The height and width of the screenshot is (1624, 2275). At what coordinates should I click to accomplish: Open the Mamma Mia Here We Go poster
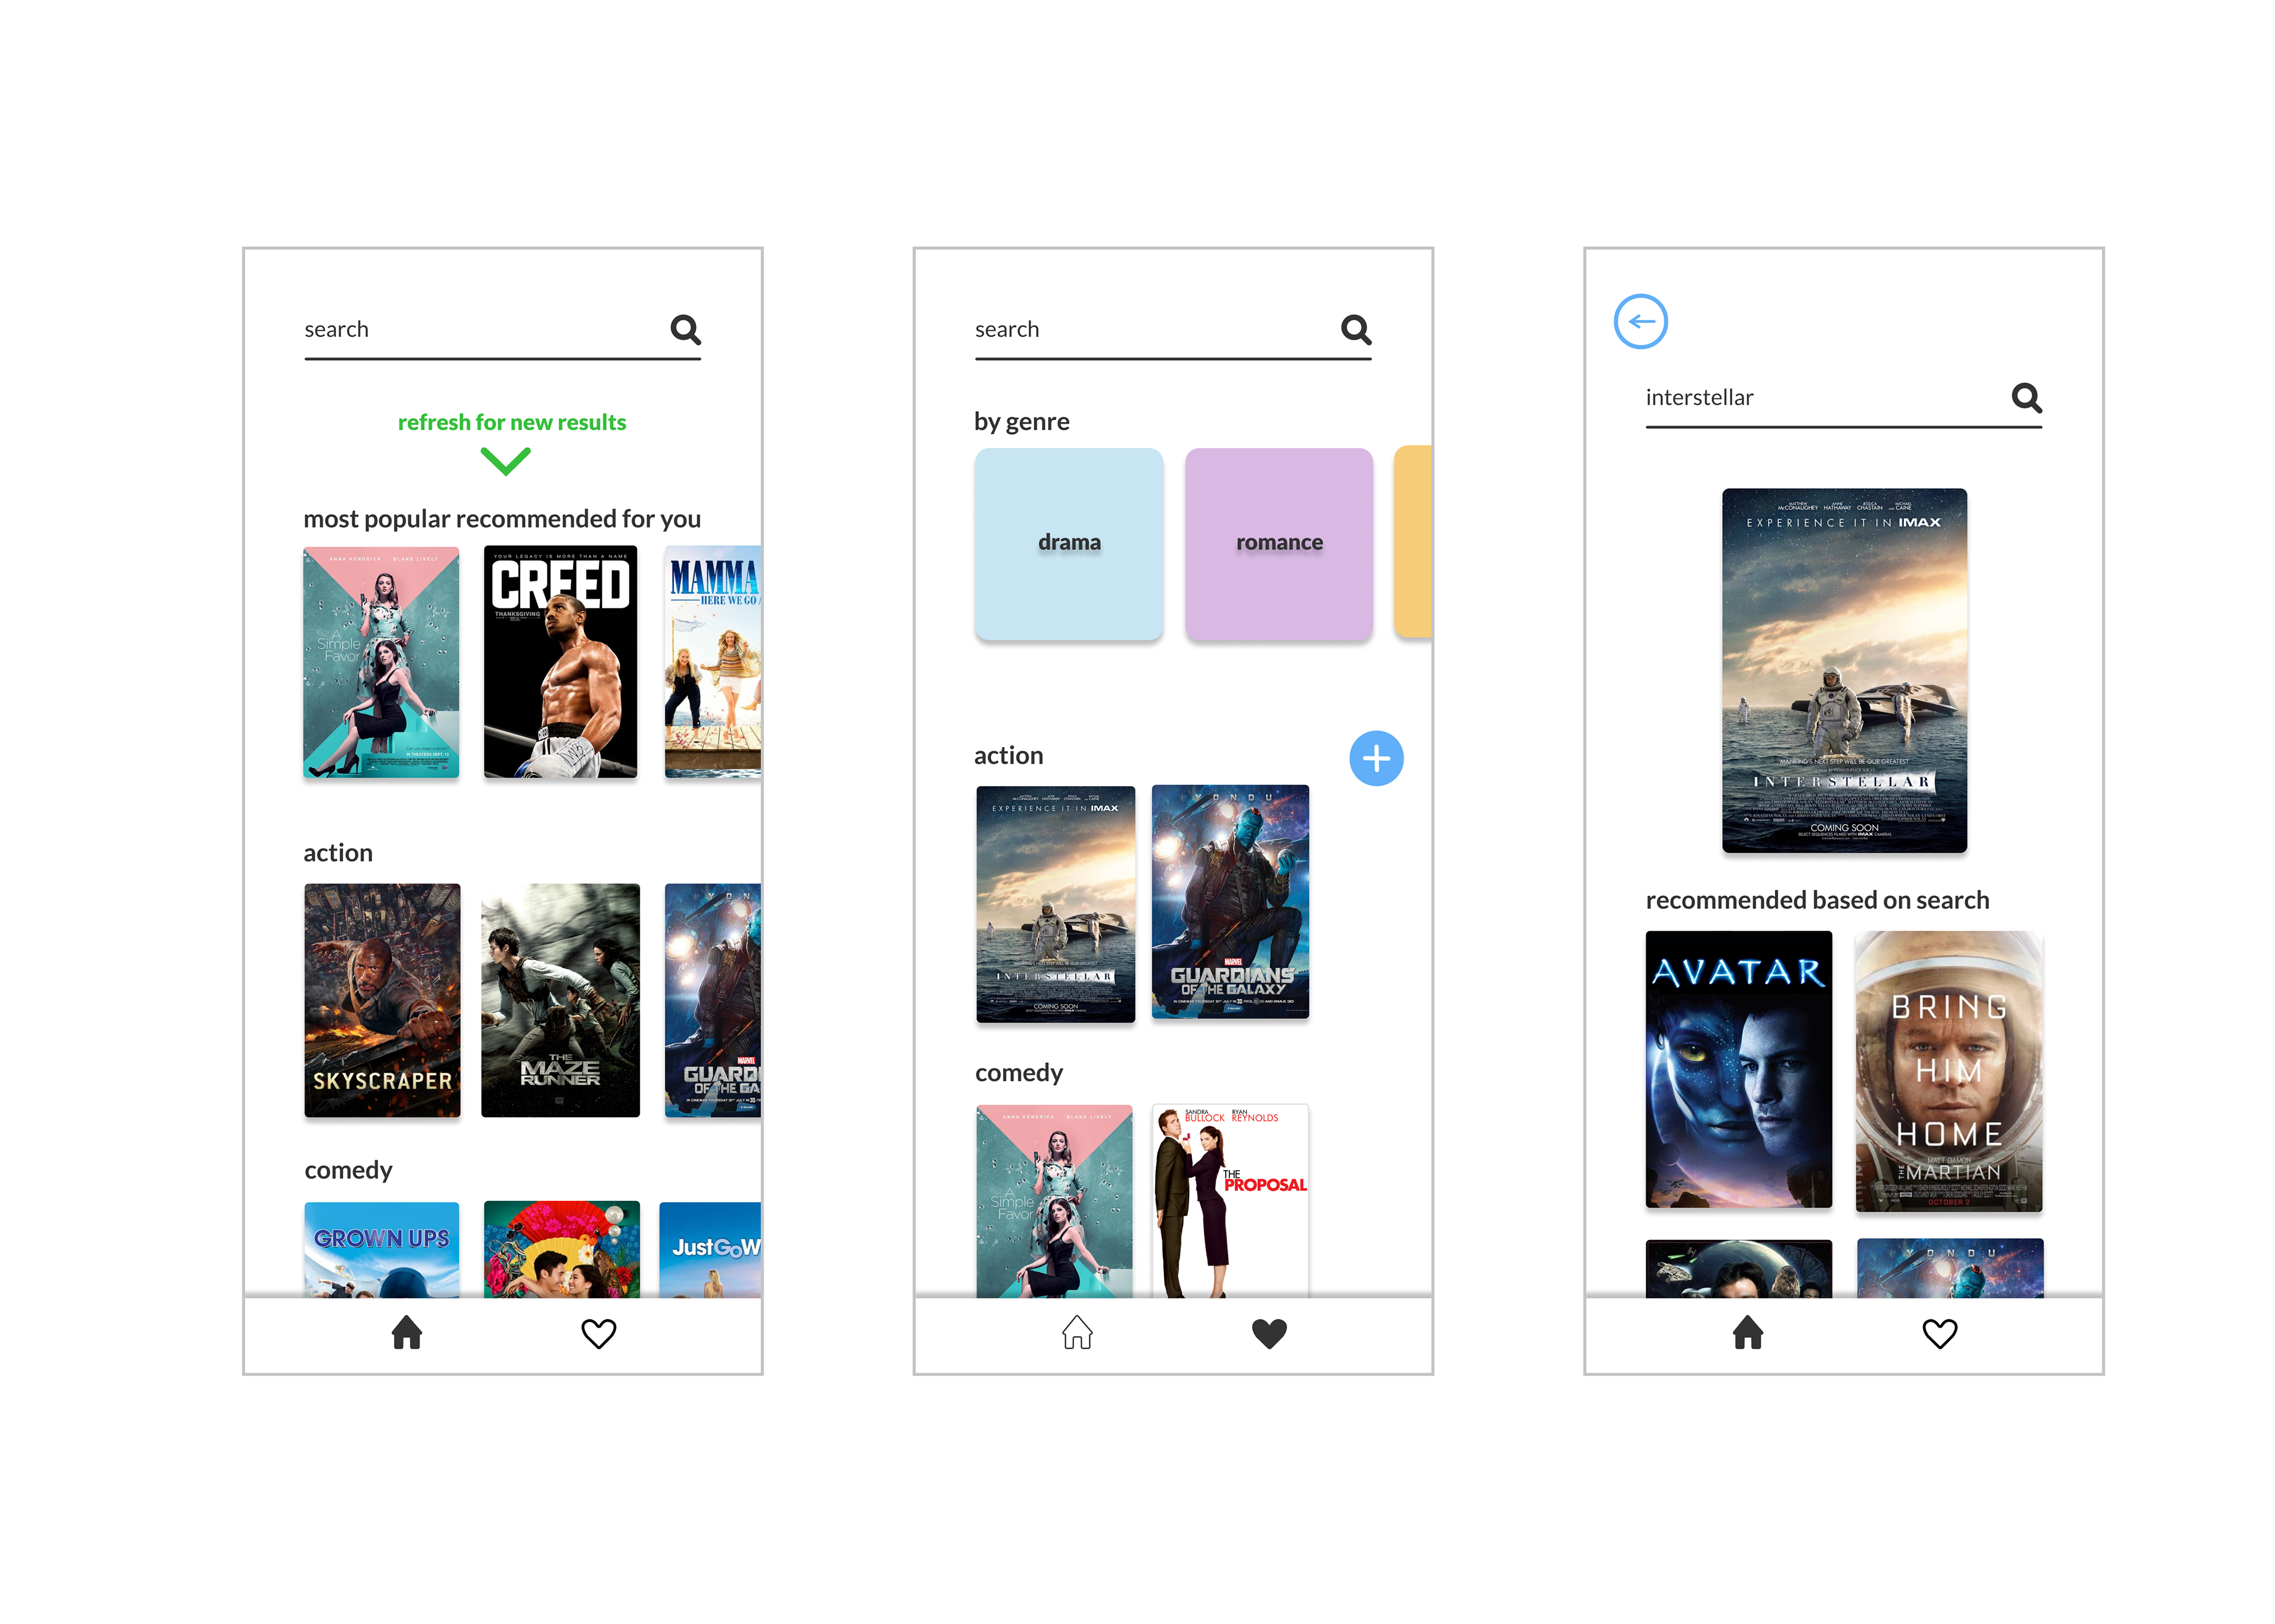[x=713, y=661]
